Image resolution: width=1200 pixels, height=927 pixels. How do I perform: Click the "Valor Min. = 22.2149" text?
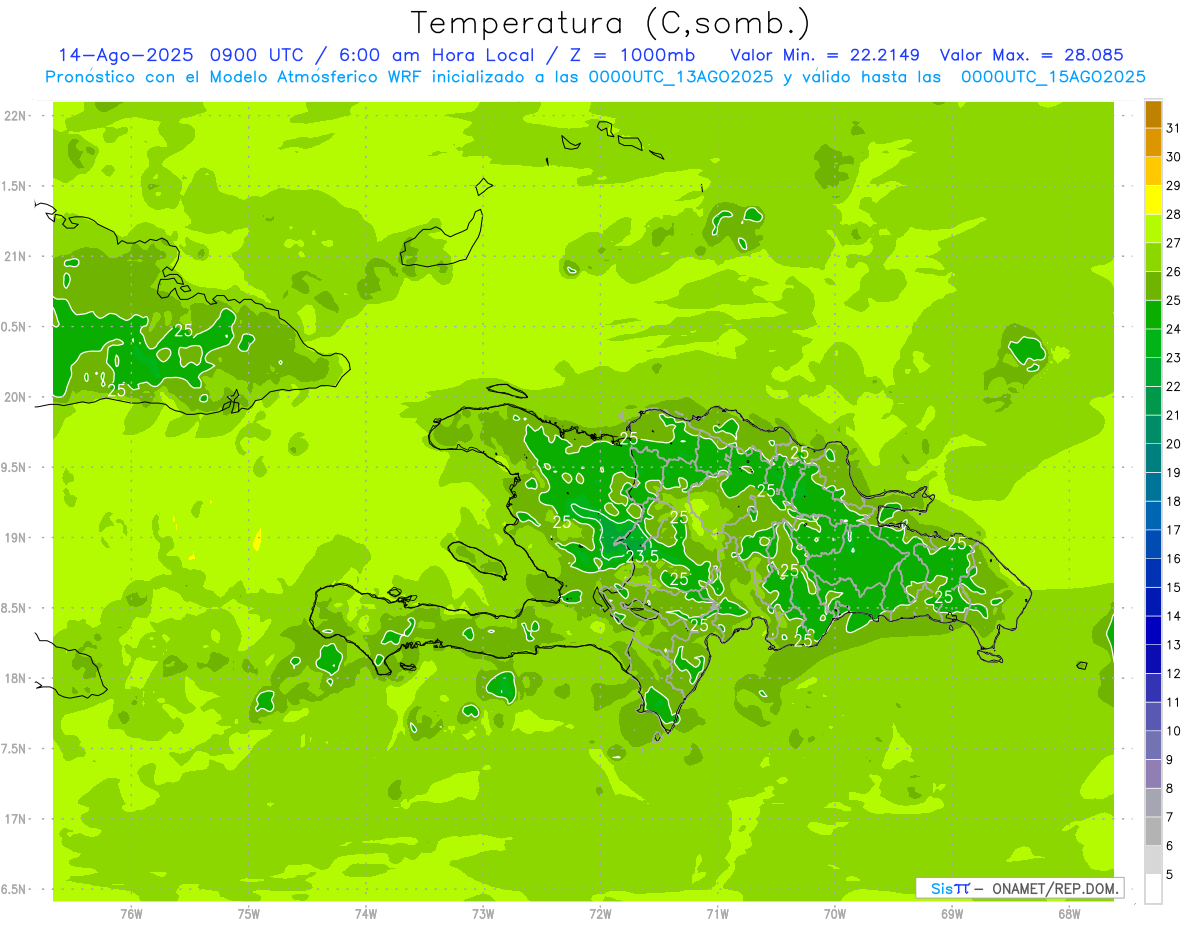[825, 55]
